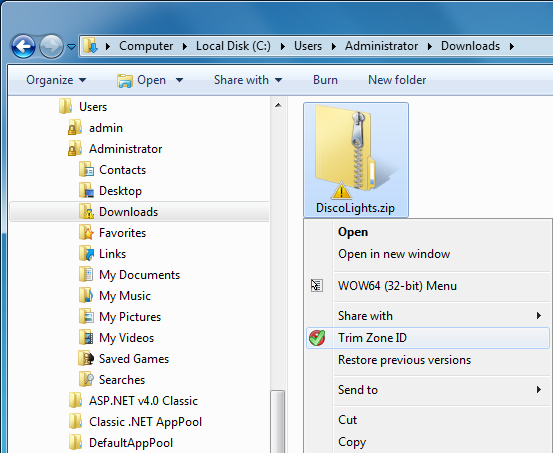Click the Open toolbar button icon
The image size is (553, 453).
pos(124,81)
